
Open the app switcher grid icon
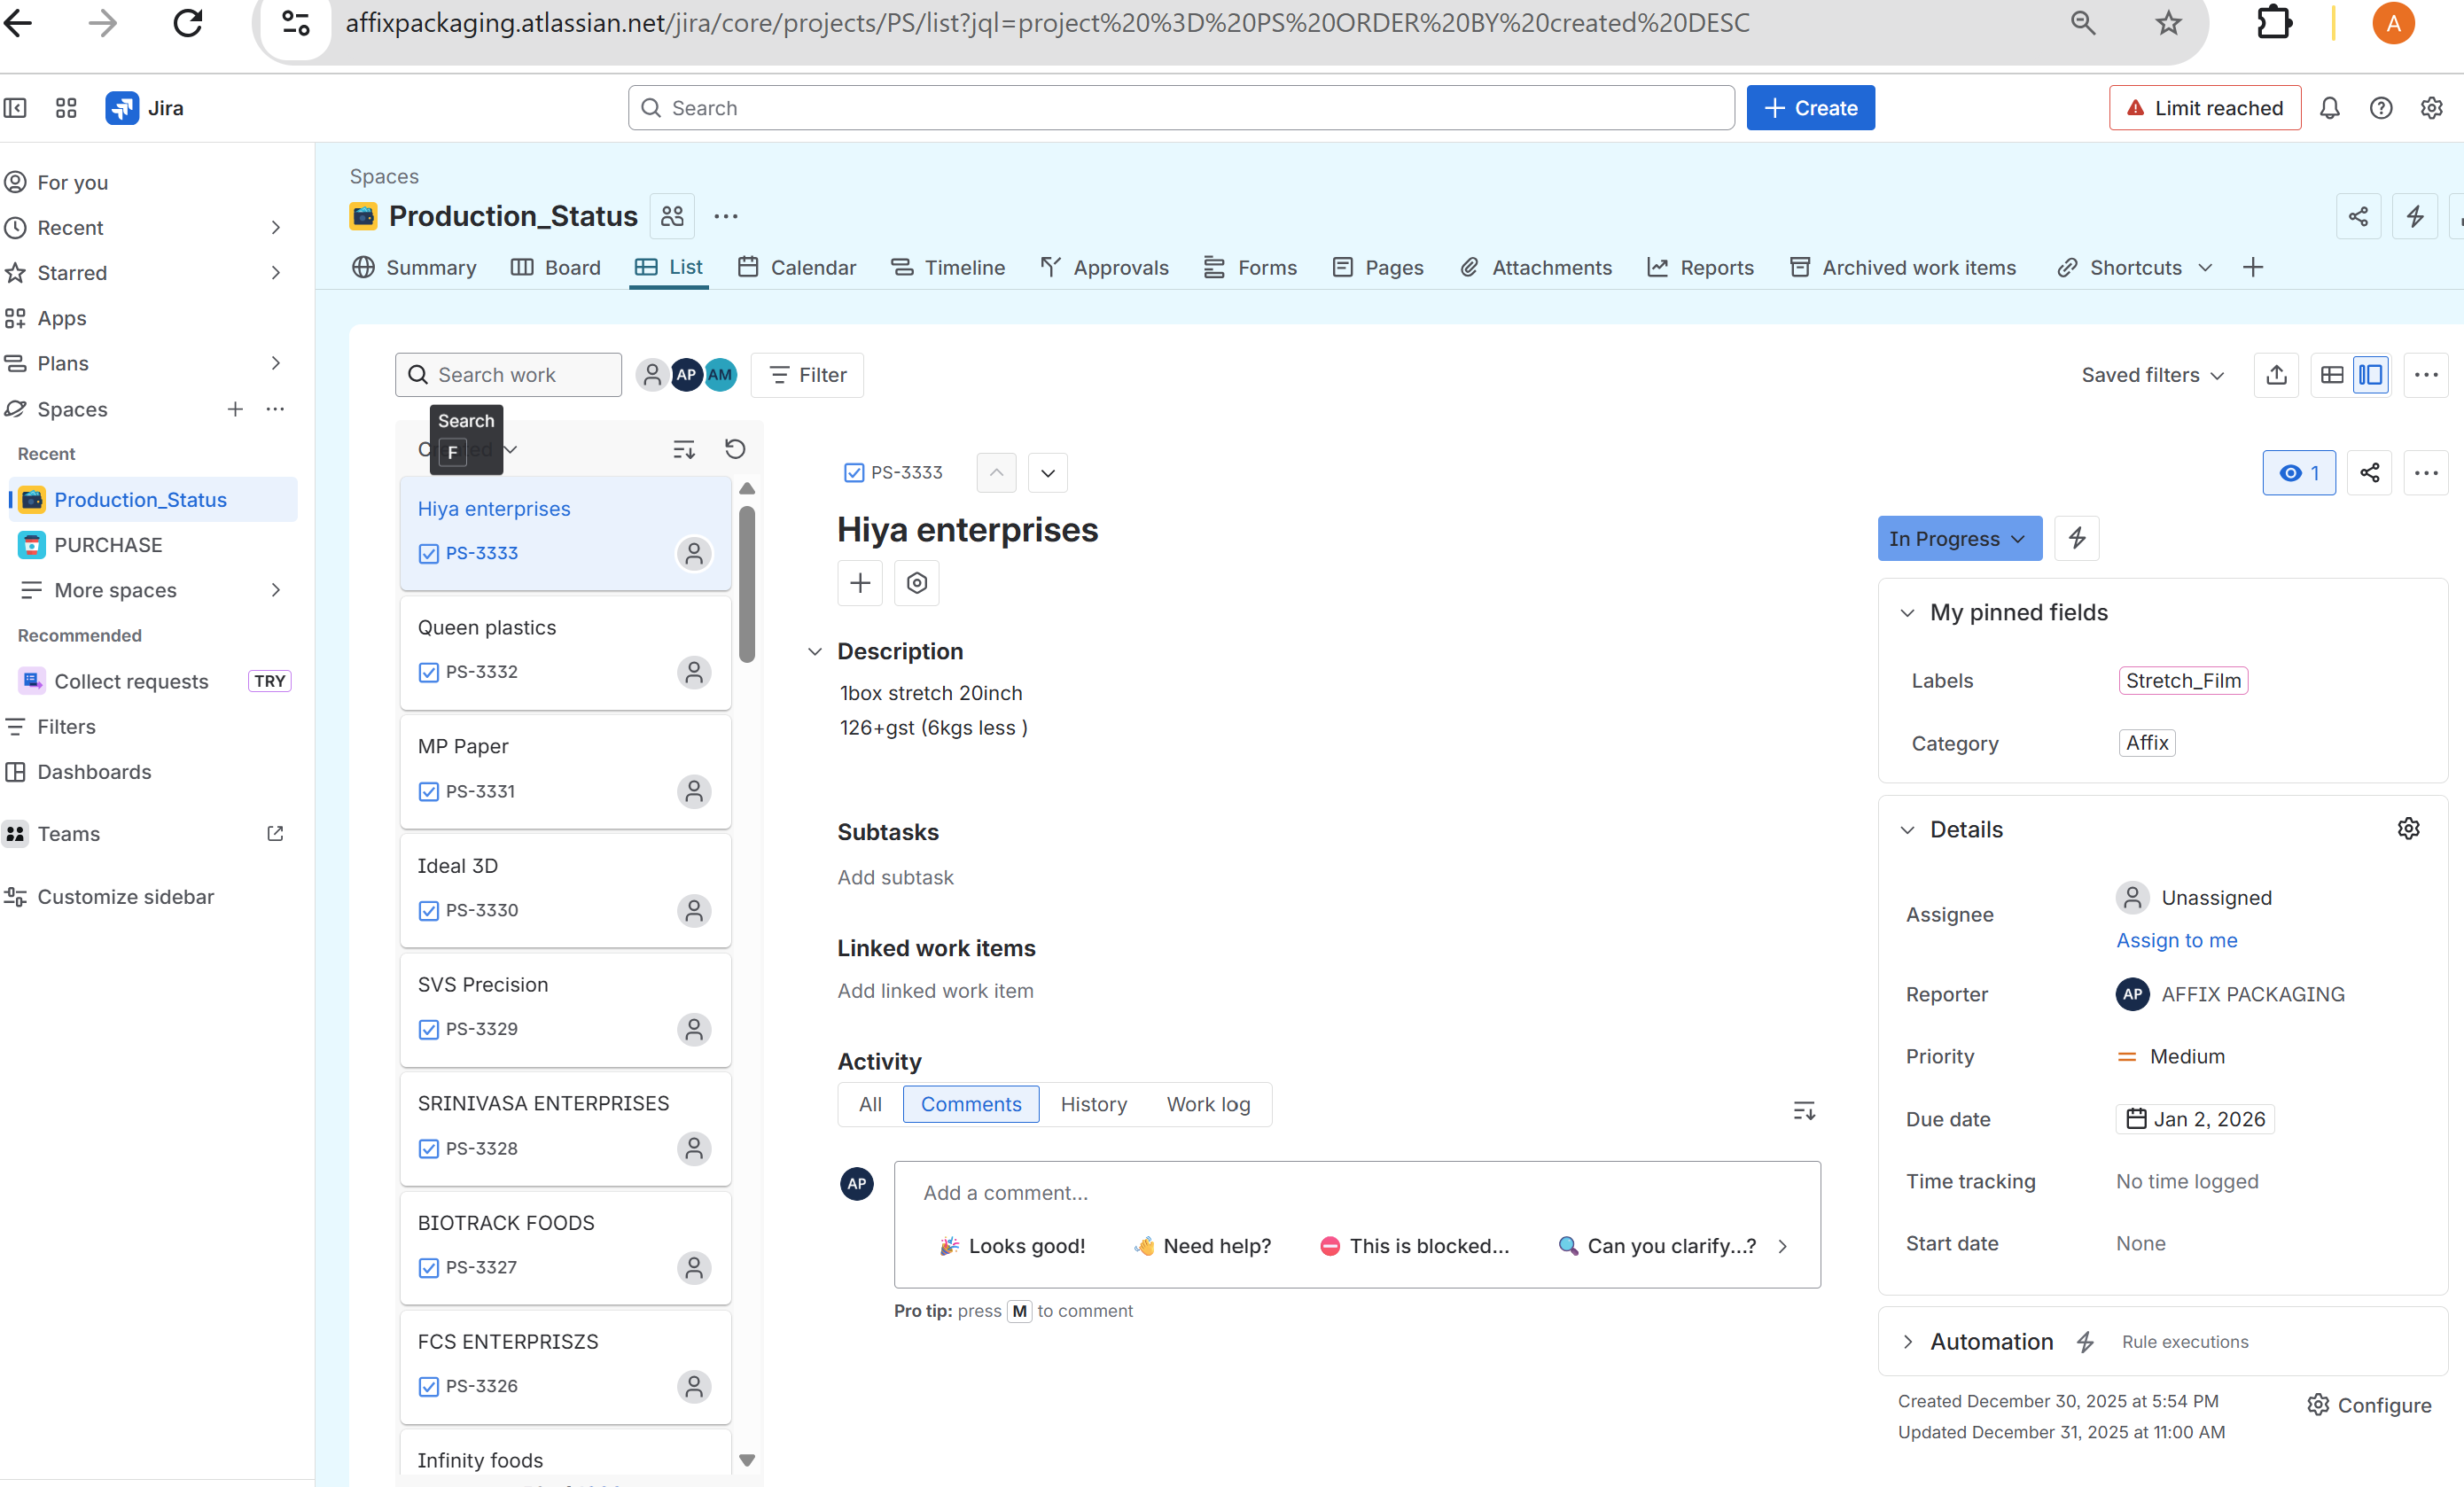[x=66, y=108]
